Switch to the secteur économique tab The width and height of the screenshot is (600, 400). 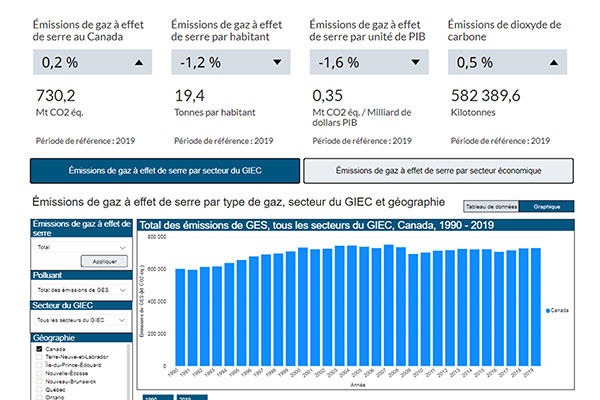click(438, 170)
